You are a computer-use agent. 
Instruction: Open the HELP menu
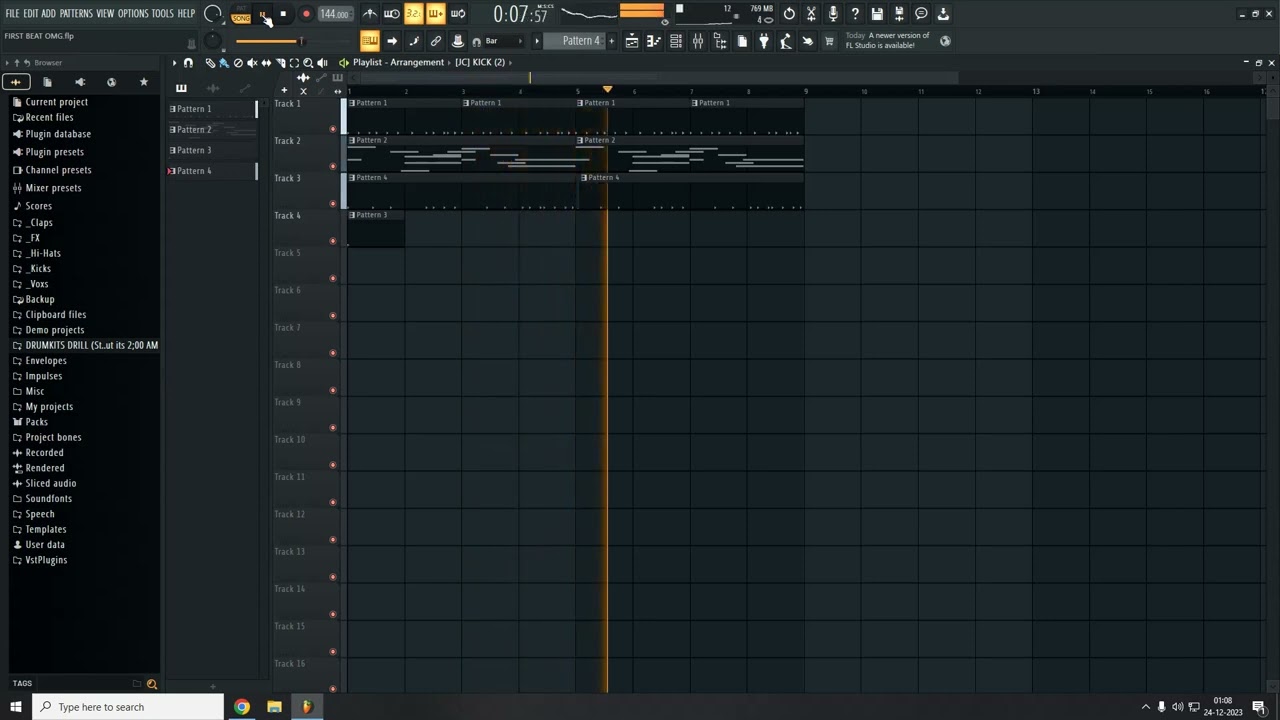(x=187, y=13)
